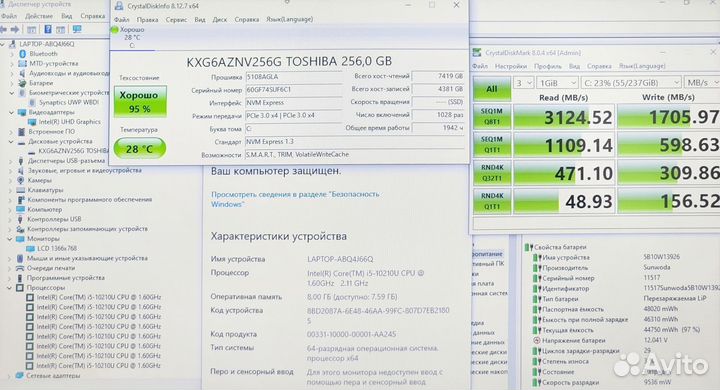Open the 1GiB test size dropdown
This screenshot has height=390, width=720.
tap(557, 83)
